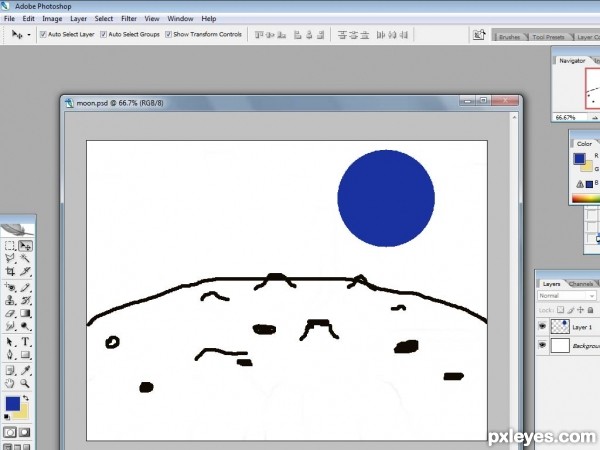
Task: Select the Dodge tool
Action: pos(25,326)
